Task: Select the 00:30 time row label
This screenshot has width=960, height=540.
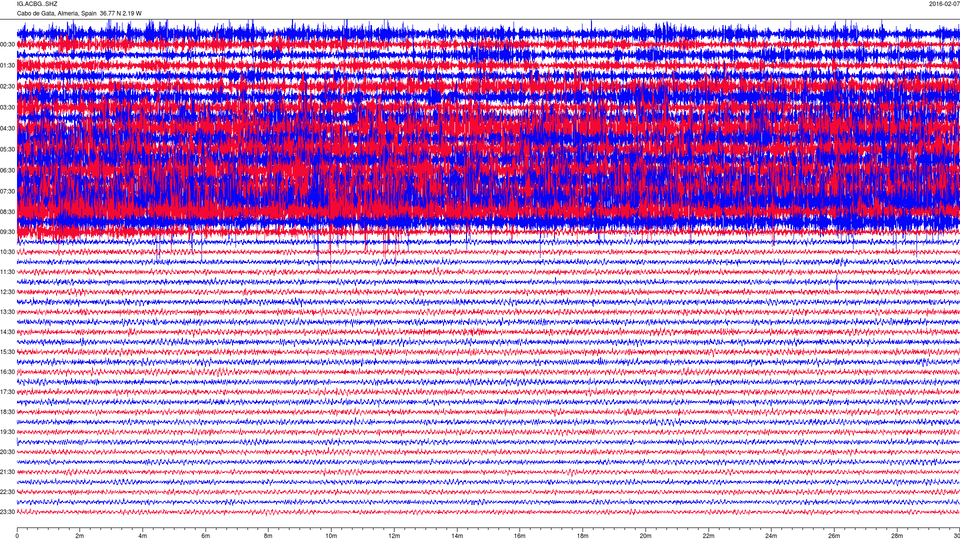Action: coord(7,45)
